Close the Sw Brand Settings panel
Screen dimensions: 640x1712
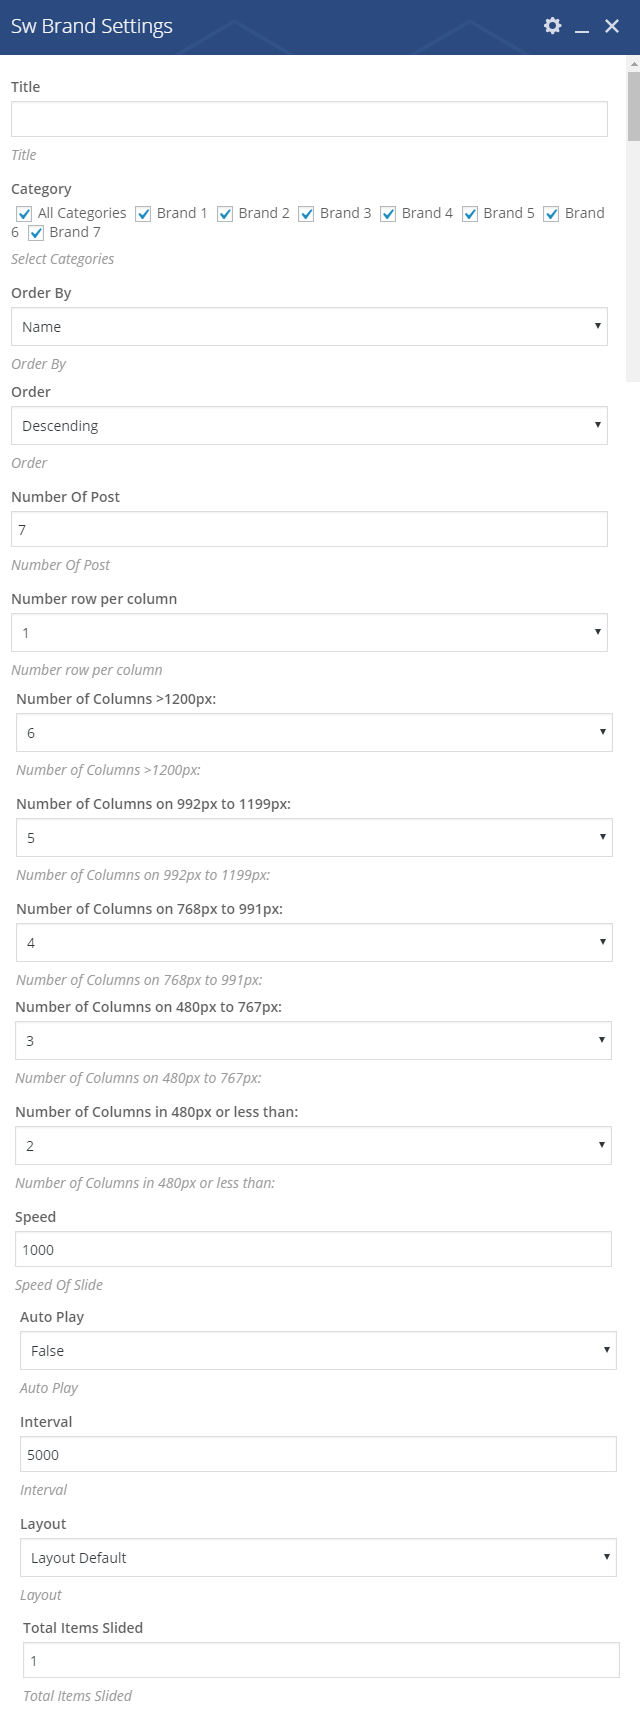(612, 26)
